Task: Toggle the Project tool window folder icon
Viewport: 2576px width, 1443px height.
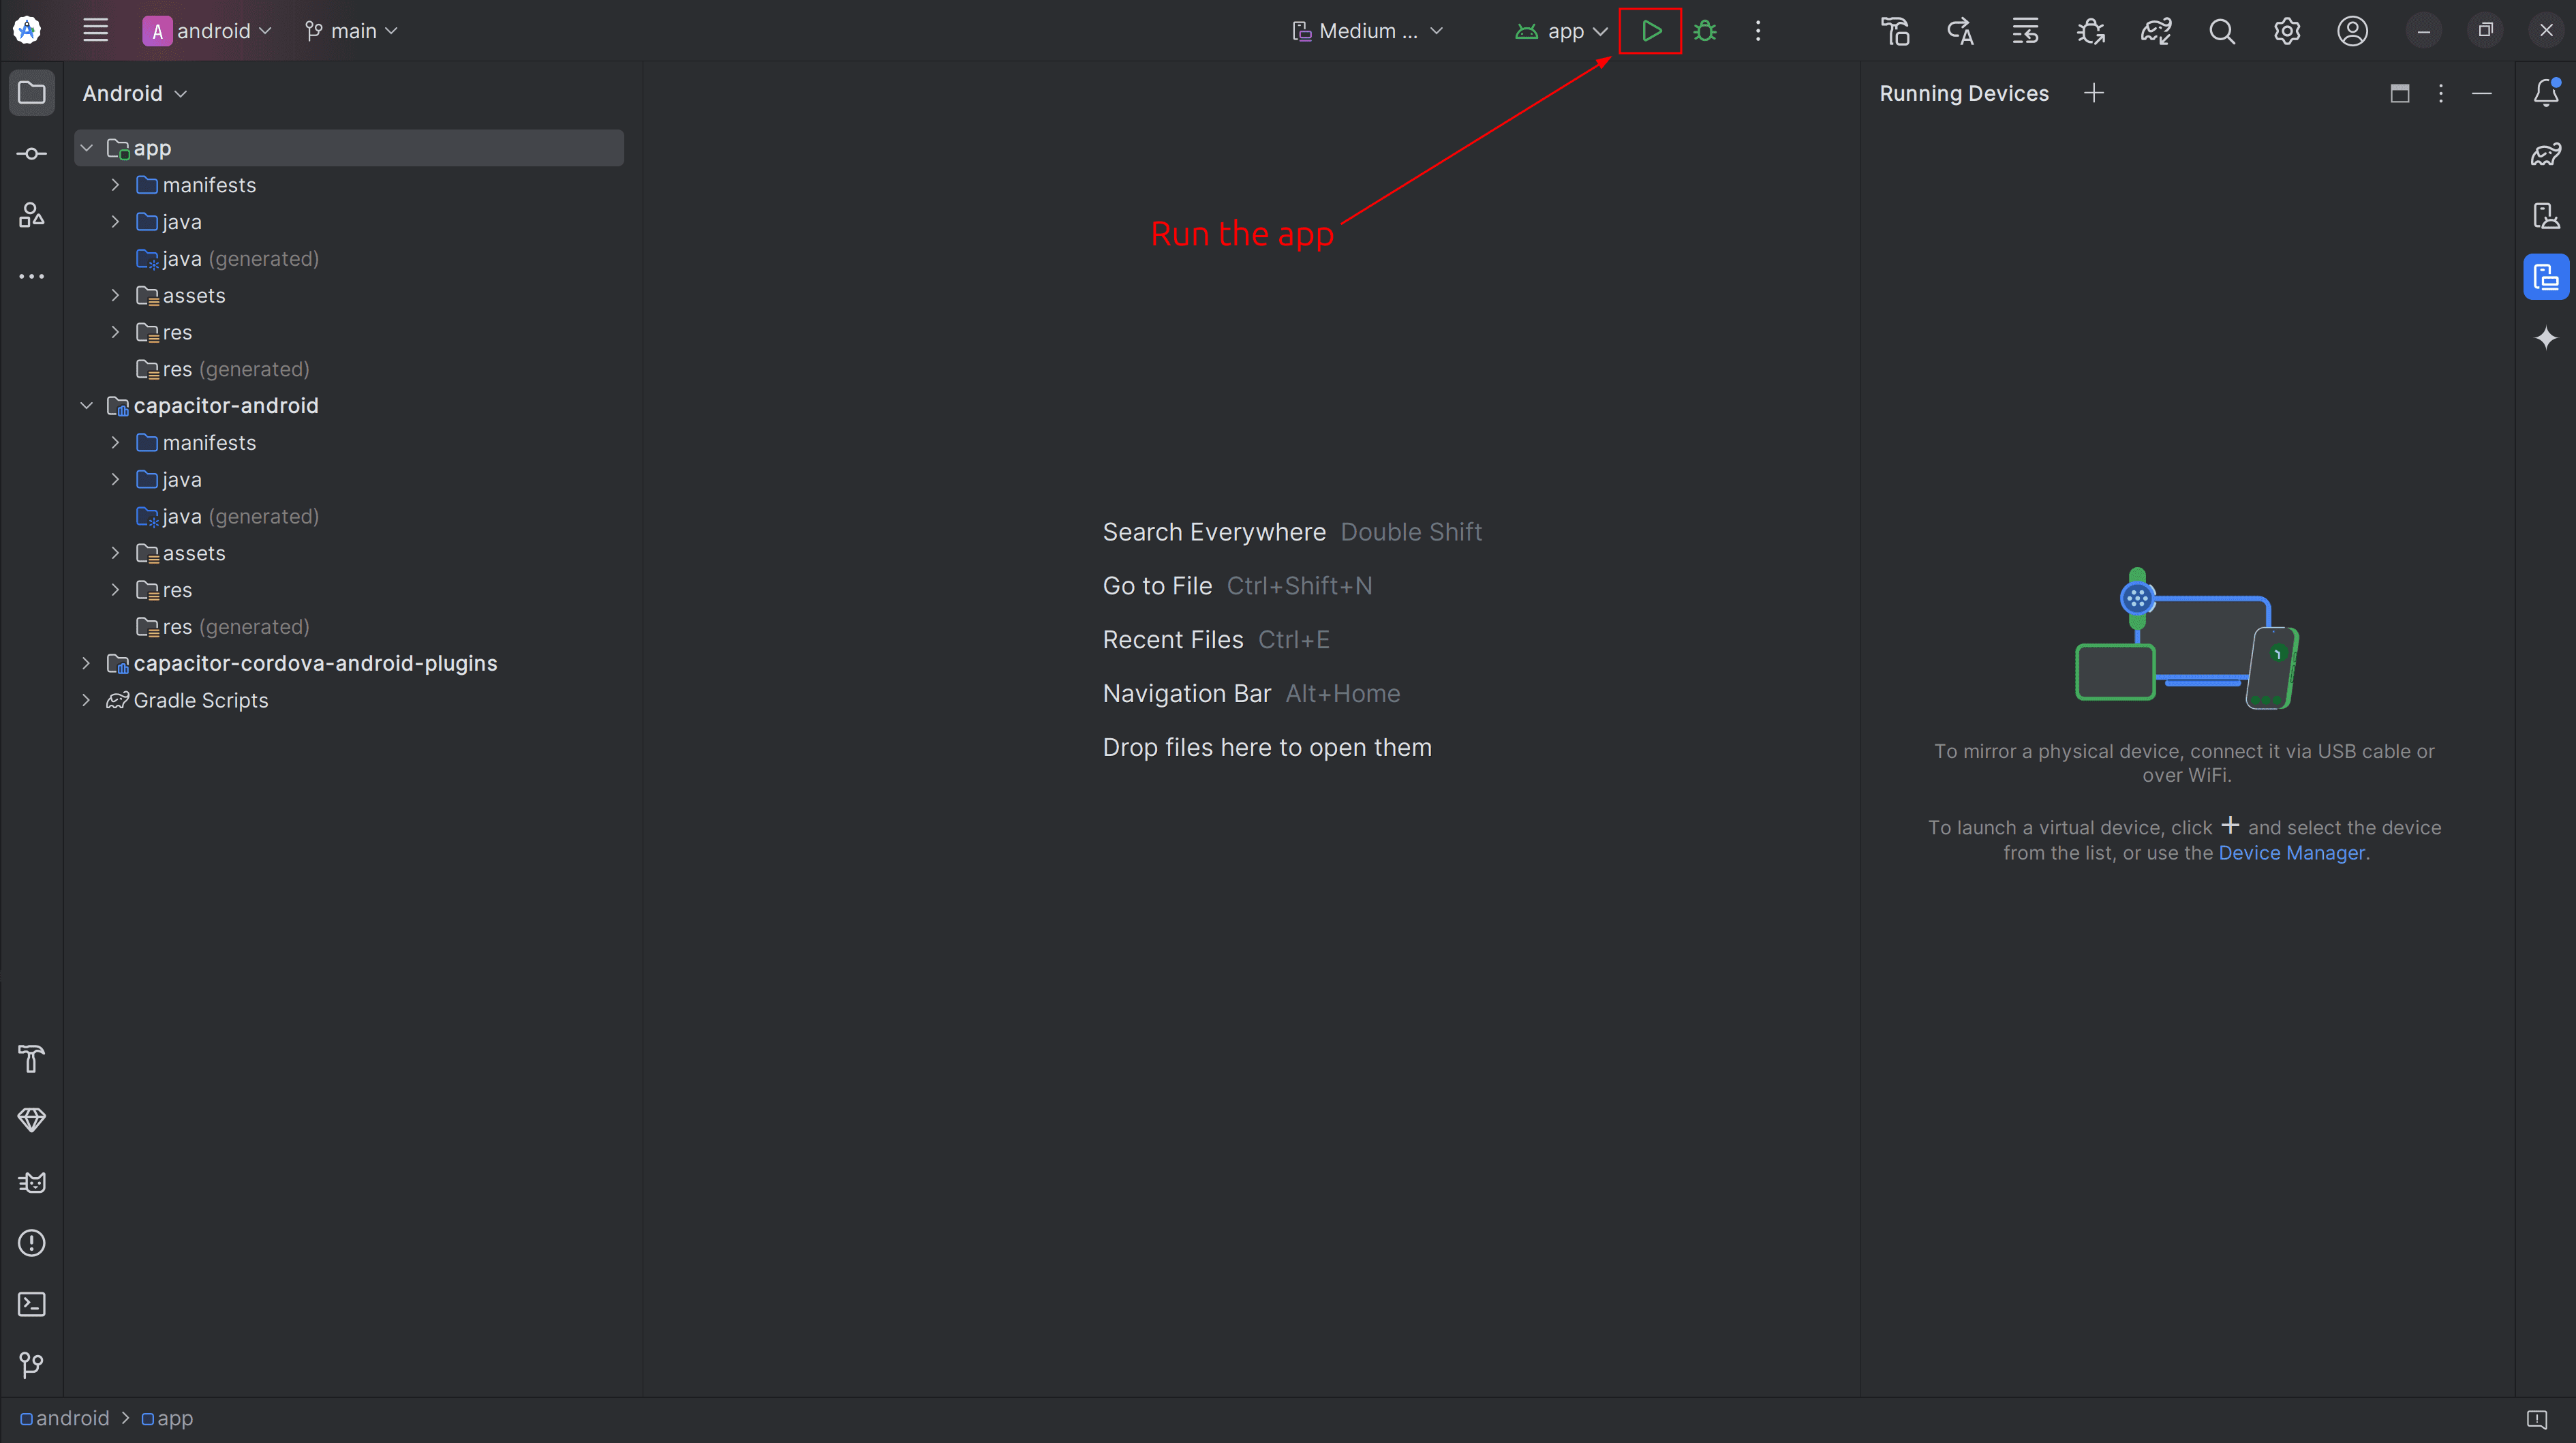Action: coord(31,93)
